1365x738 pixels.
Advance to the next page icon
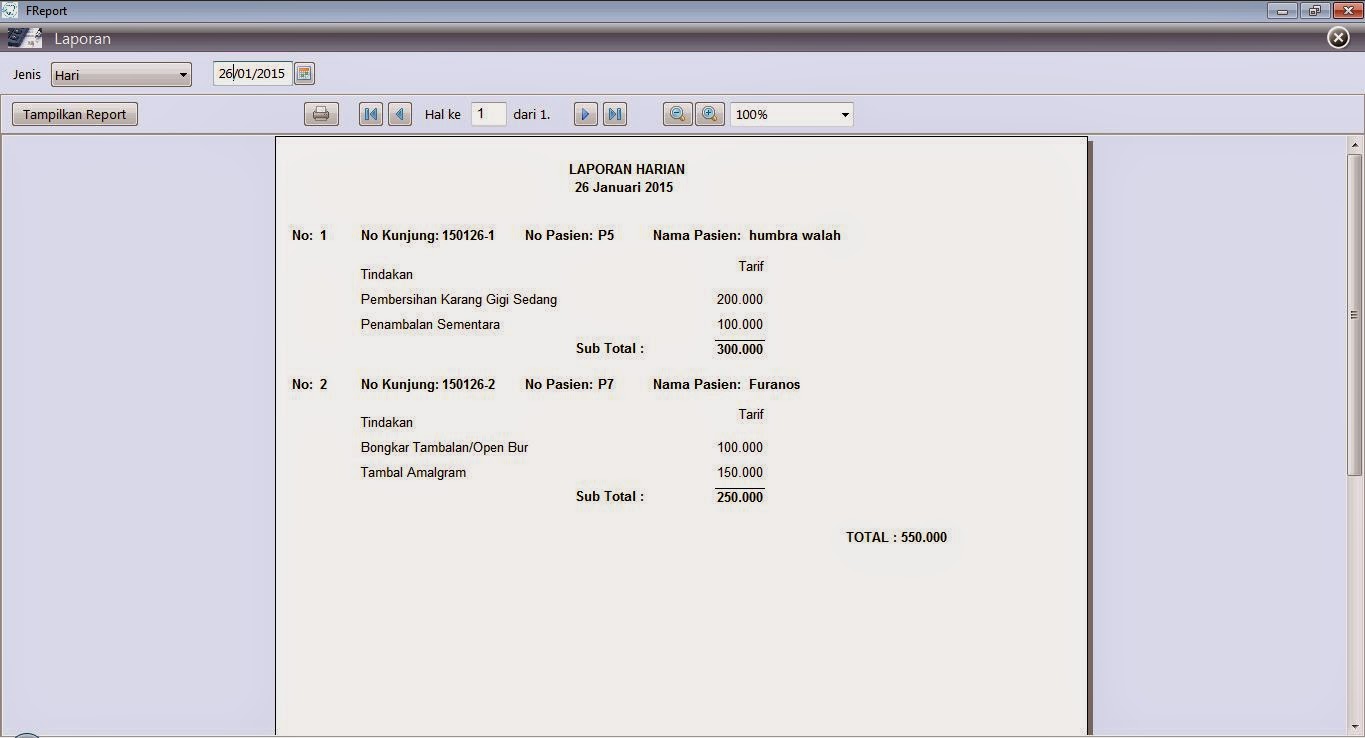tap(585, 113)
